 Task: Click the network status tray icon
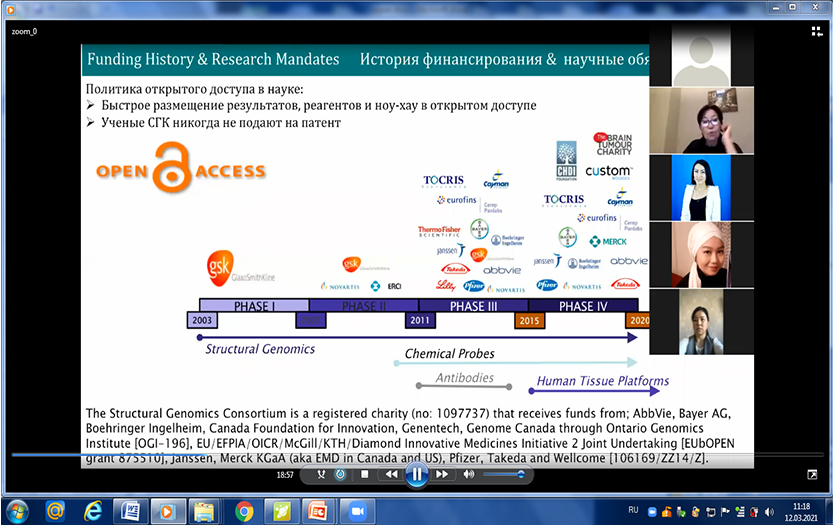740,512
